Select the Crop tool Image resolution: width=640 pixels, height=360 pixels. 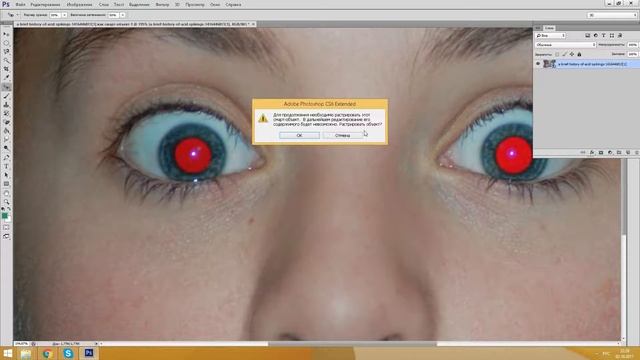coord(6,69)
